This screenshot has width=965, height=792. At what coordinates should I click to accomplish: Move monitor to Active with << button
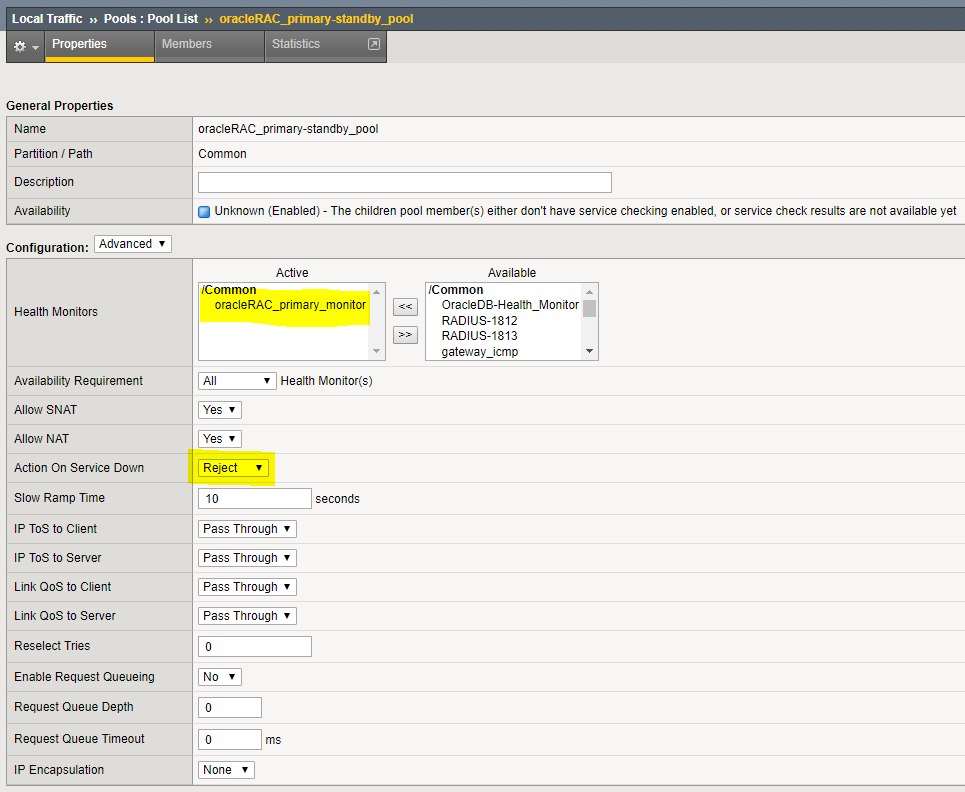(405, 306)
